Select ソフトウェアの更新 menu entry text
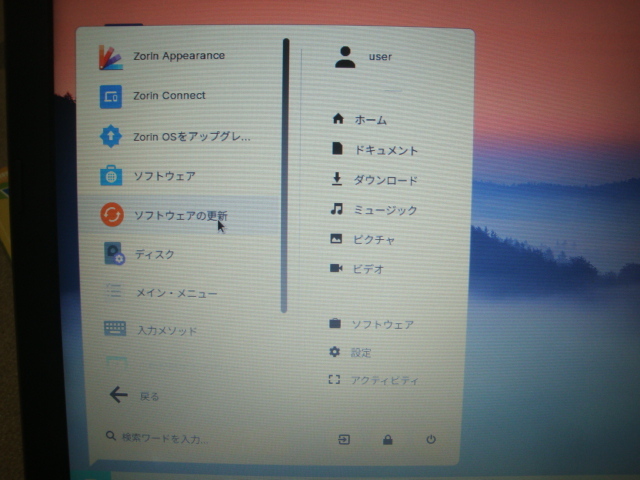Image resolution: width=640 pixels, height=480 pixels. pos(181,215)
